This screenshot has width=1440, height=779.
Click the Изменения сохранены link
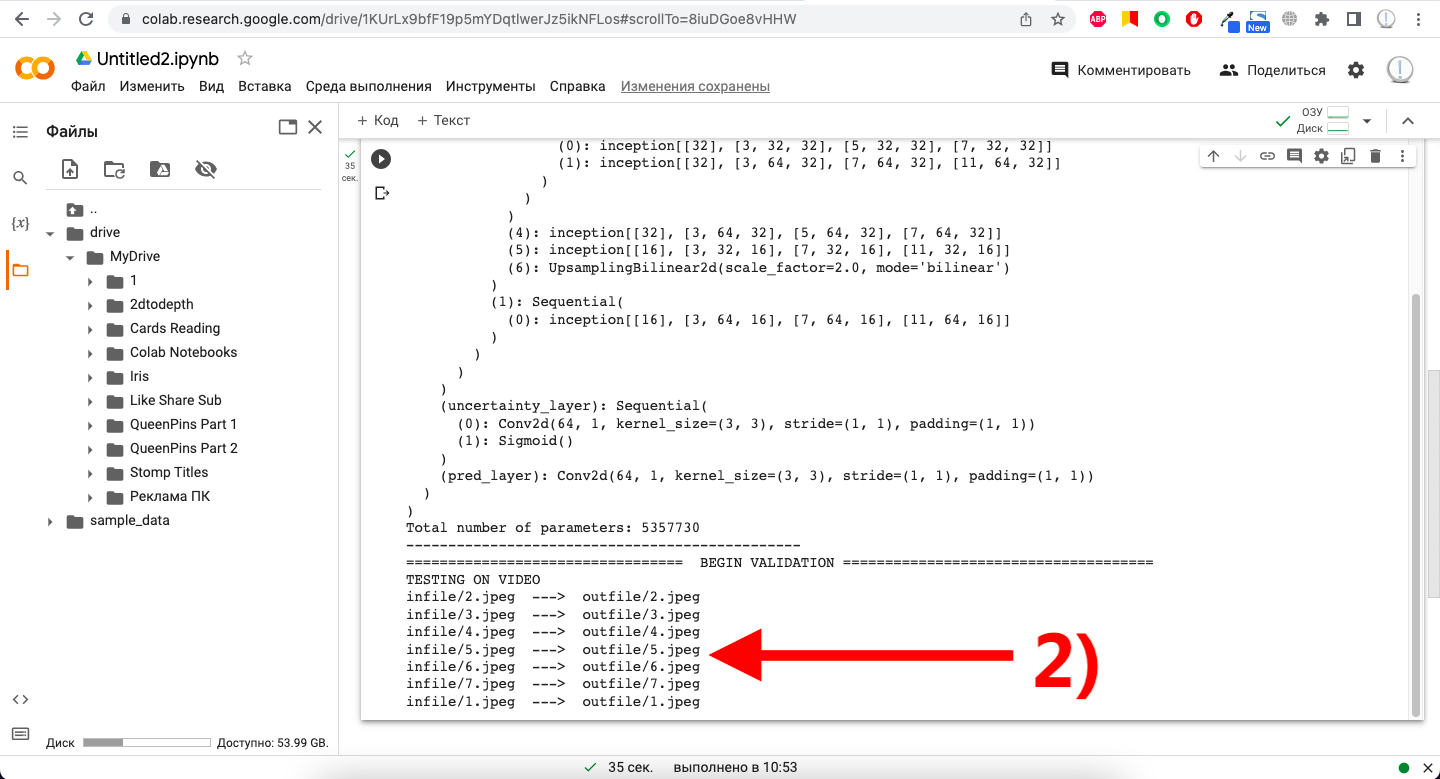(x=695, y=86)
